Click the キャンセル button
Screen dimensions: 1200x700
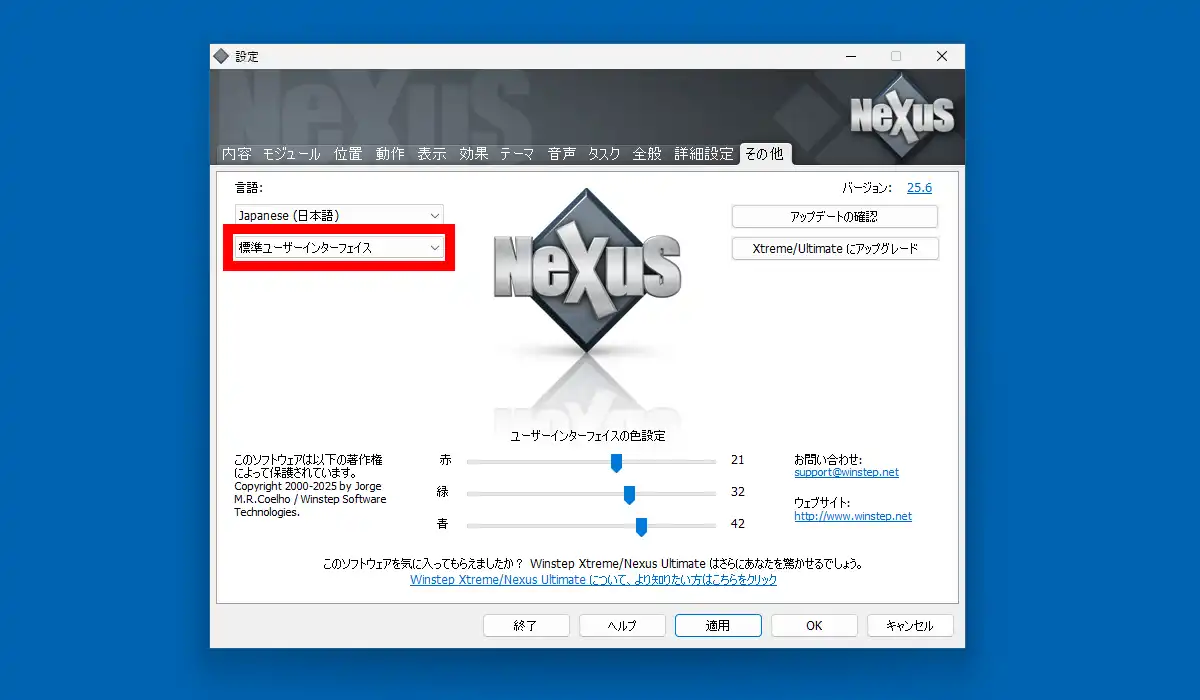pyautogui.click(x=910, y=625)
